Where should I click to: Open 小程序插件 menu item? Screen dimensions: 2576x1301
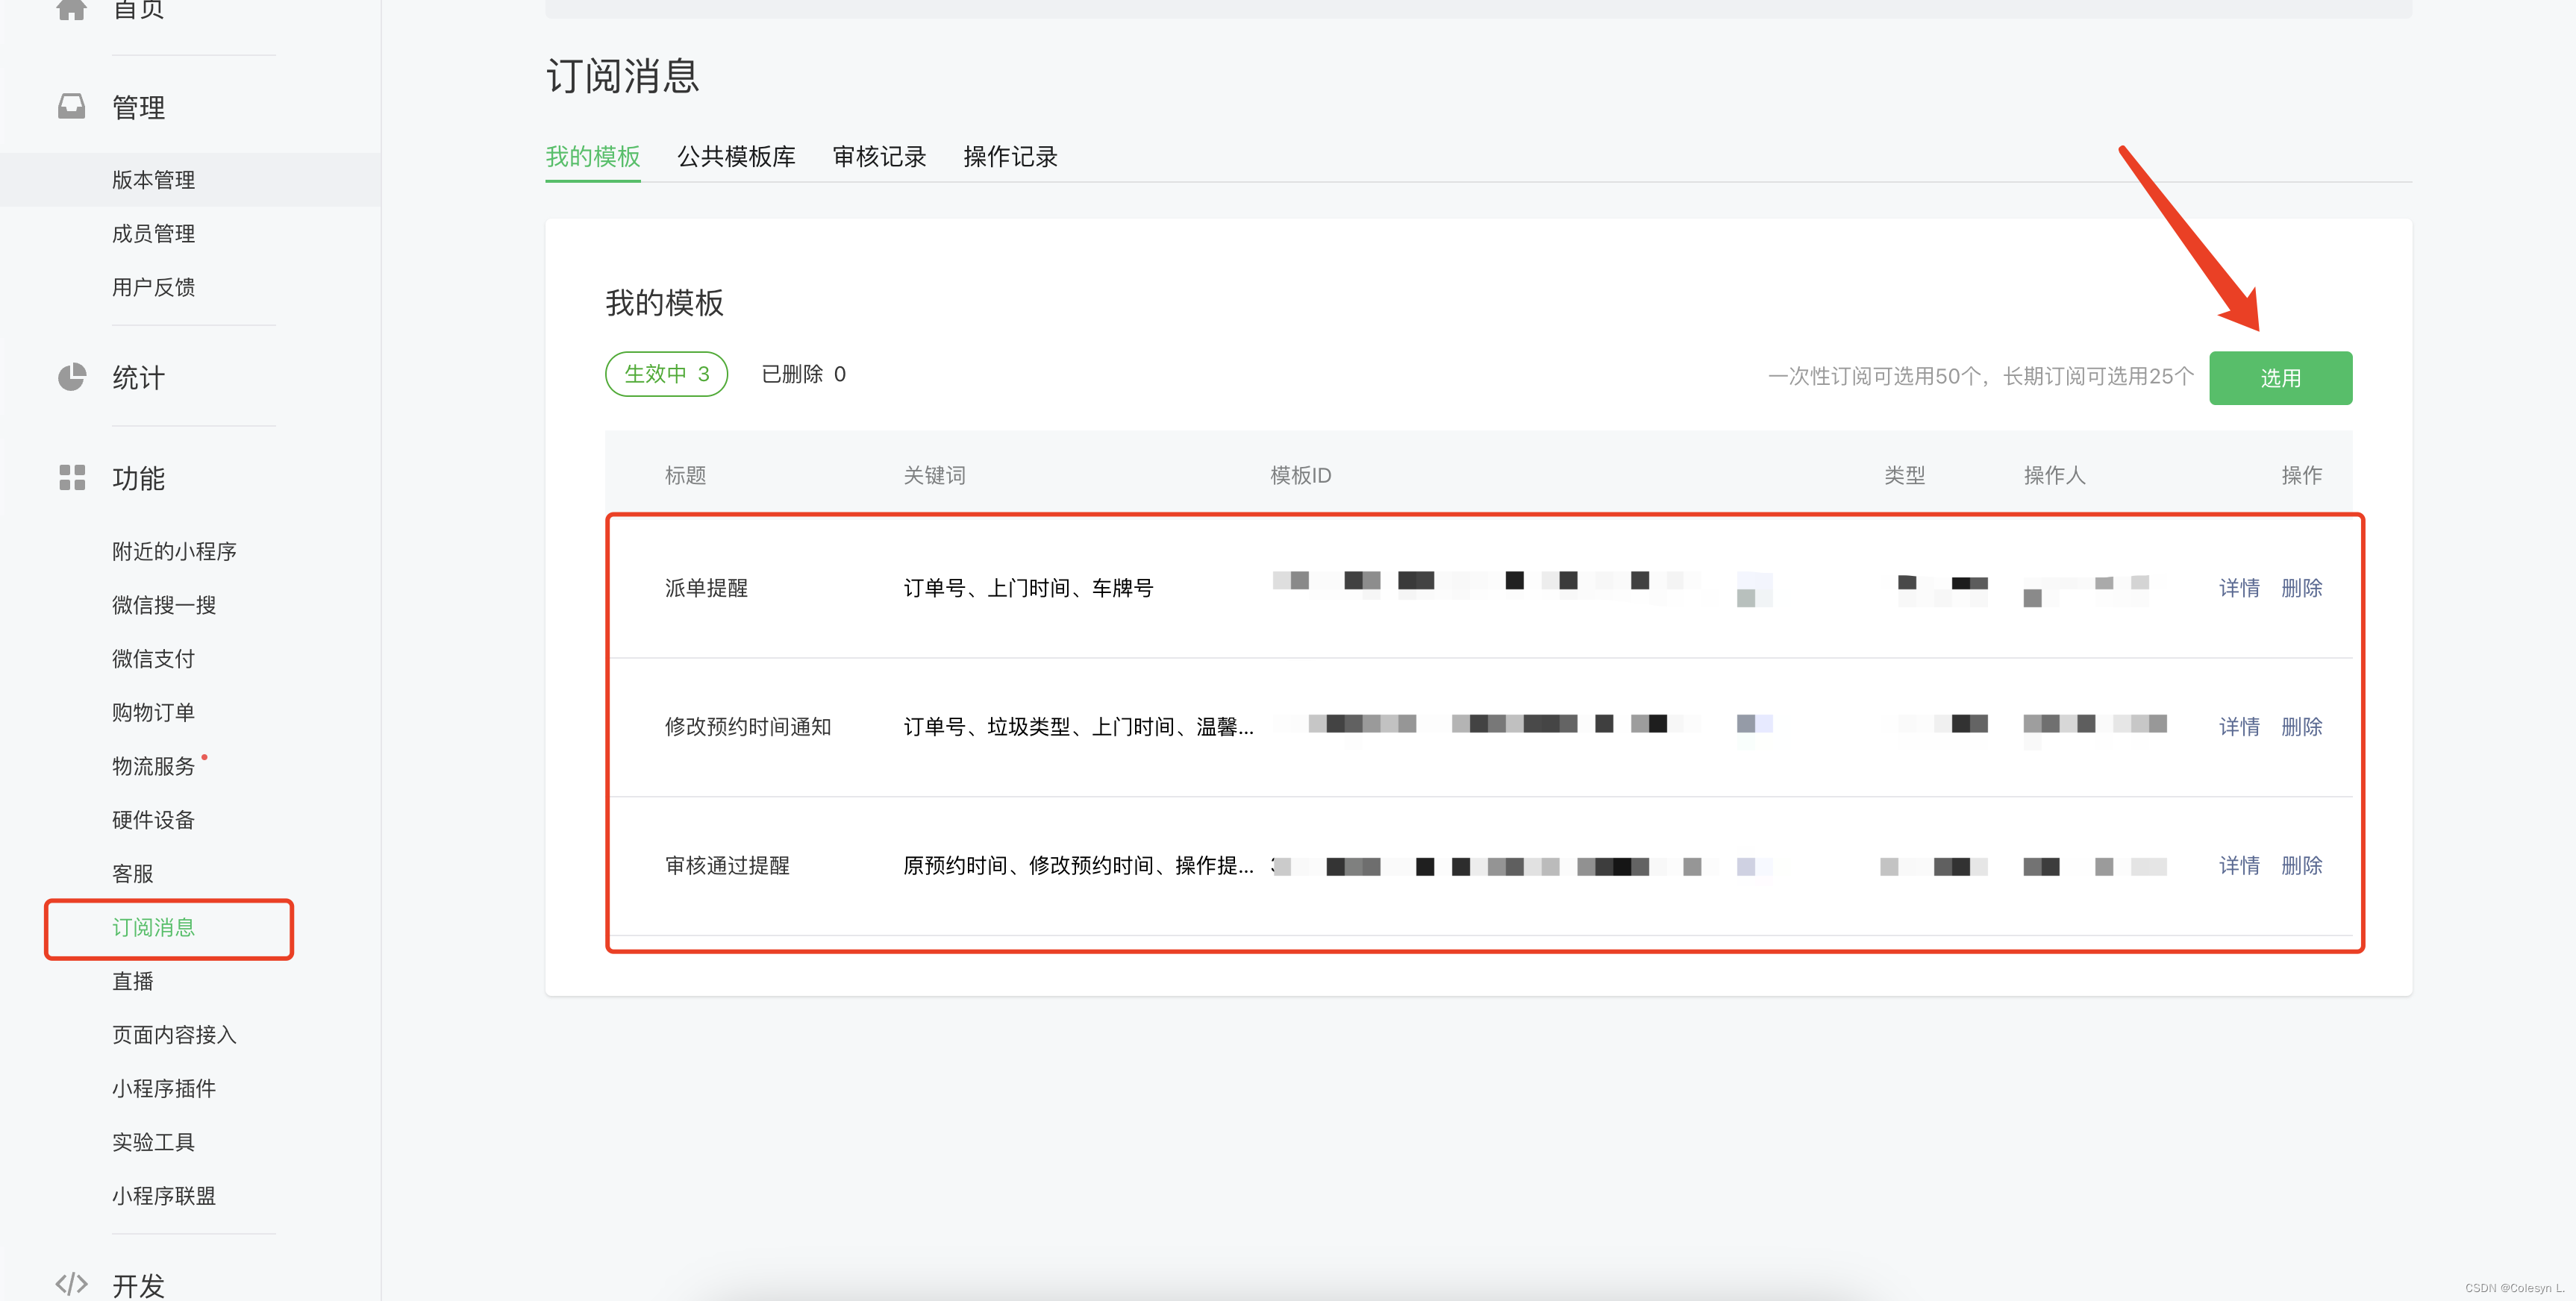pos(164,1089)
